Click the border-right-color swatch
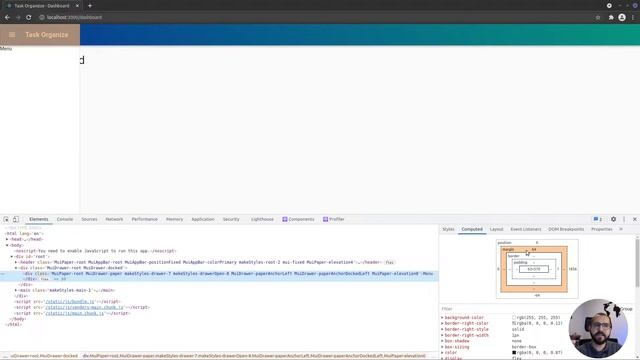 pos(514,323)
